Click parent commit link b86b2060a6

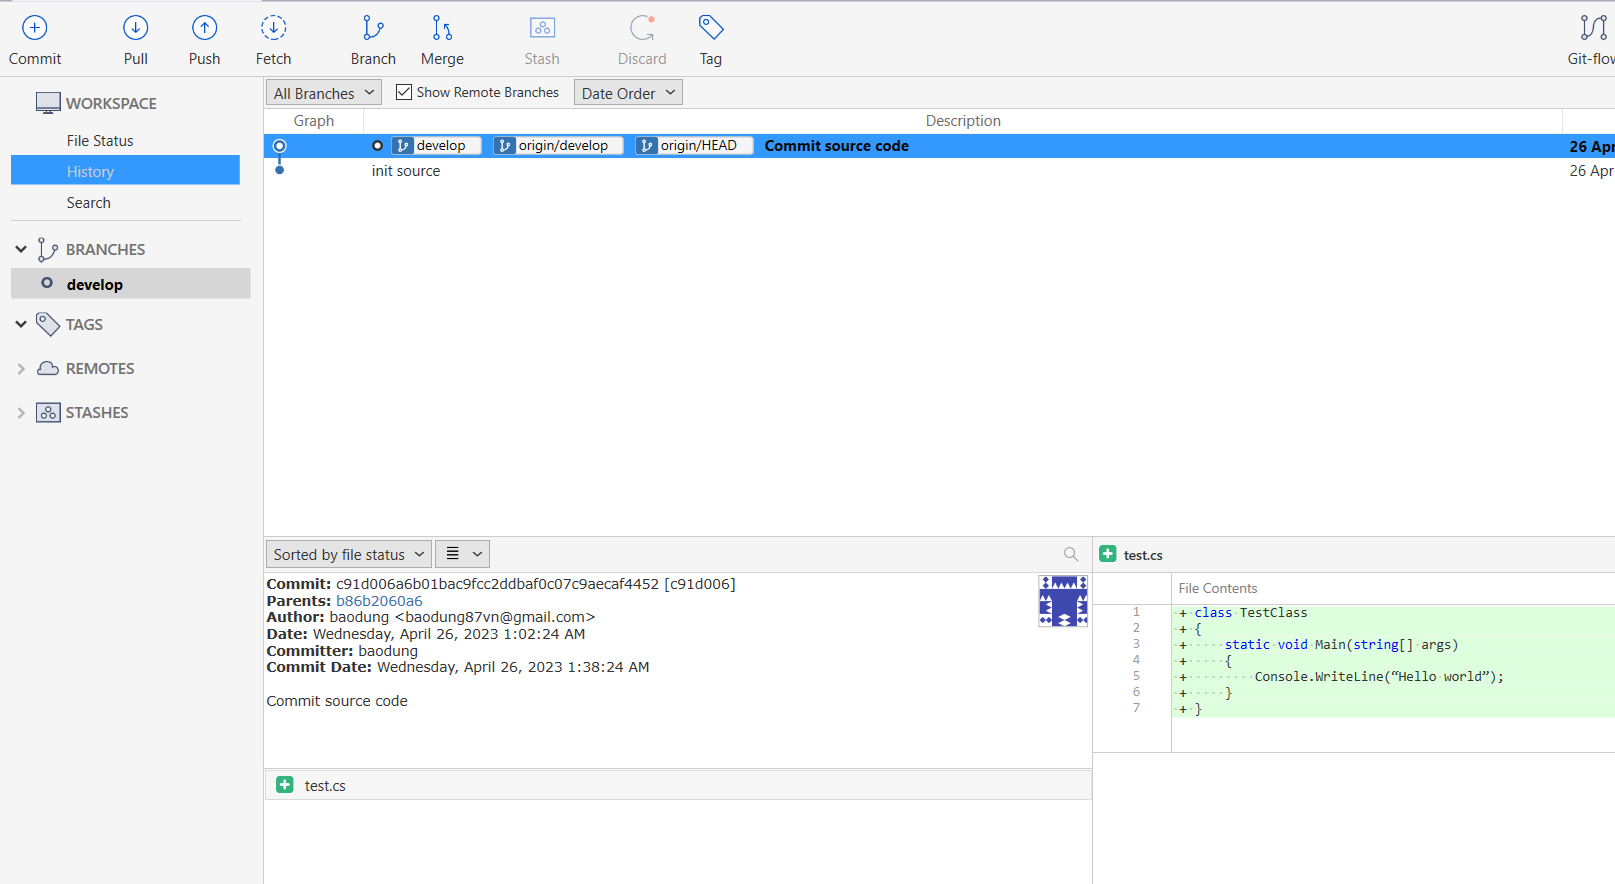379,601
